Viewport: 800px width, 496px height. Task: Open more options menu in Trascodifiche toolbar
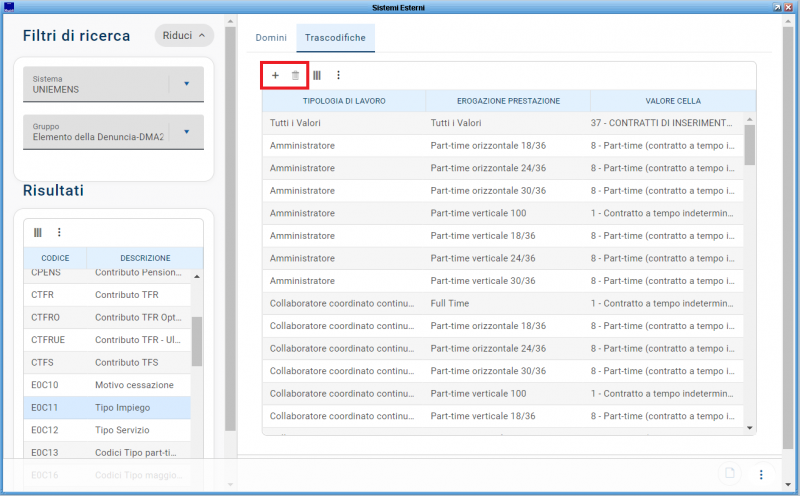(338, 76)
